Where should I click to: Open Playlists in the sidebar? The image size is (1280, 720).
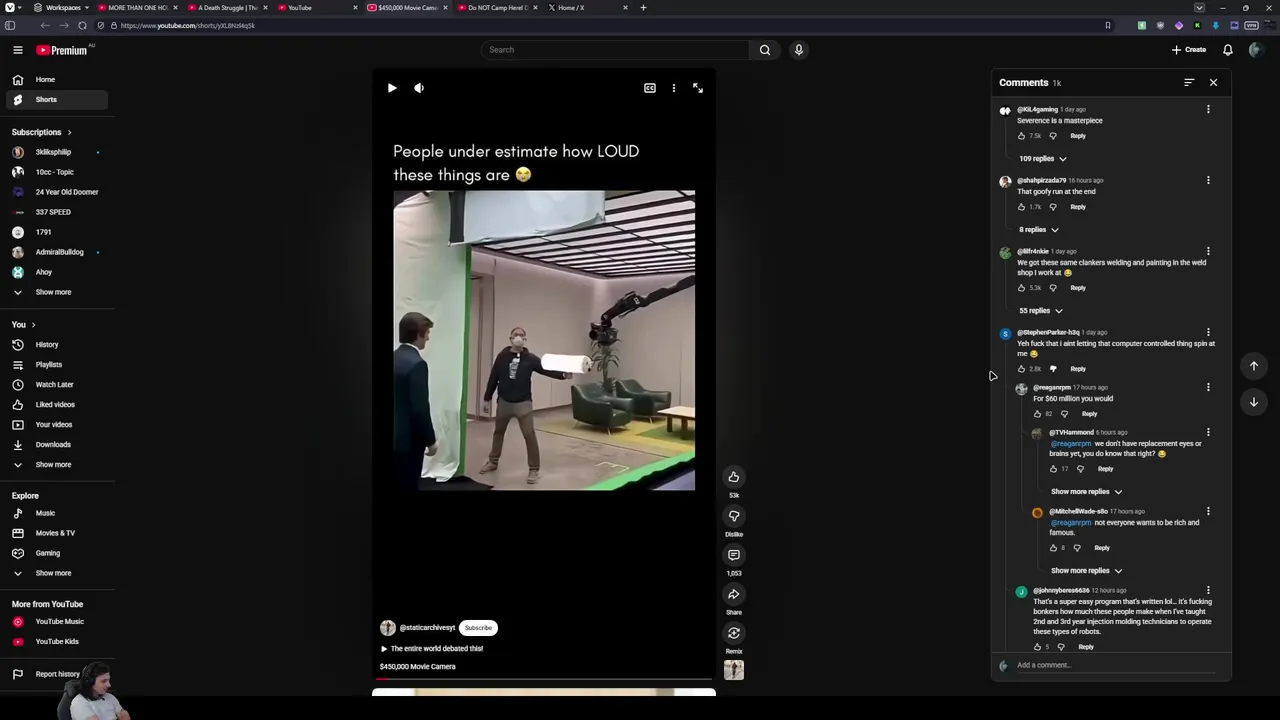click(x=56, y=365)
